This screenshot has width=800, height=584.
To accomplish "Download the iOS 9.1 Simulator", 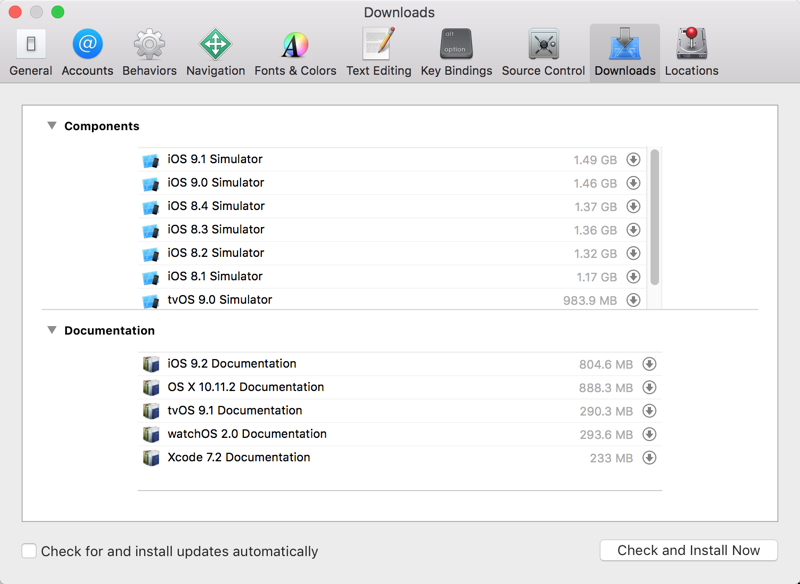I will (633, 160).
